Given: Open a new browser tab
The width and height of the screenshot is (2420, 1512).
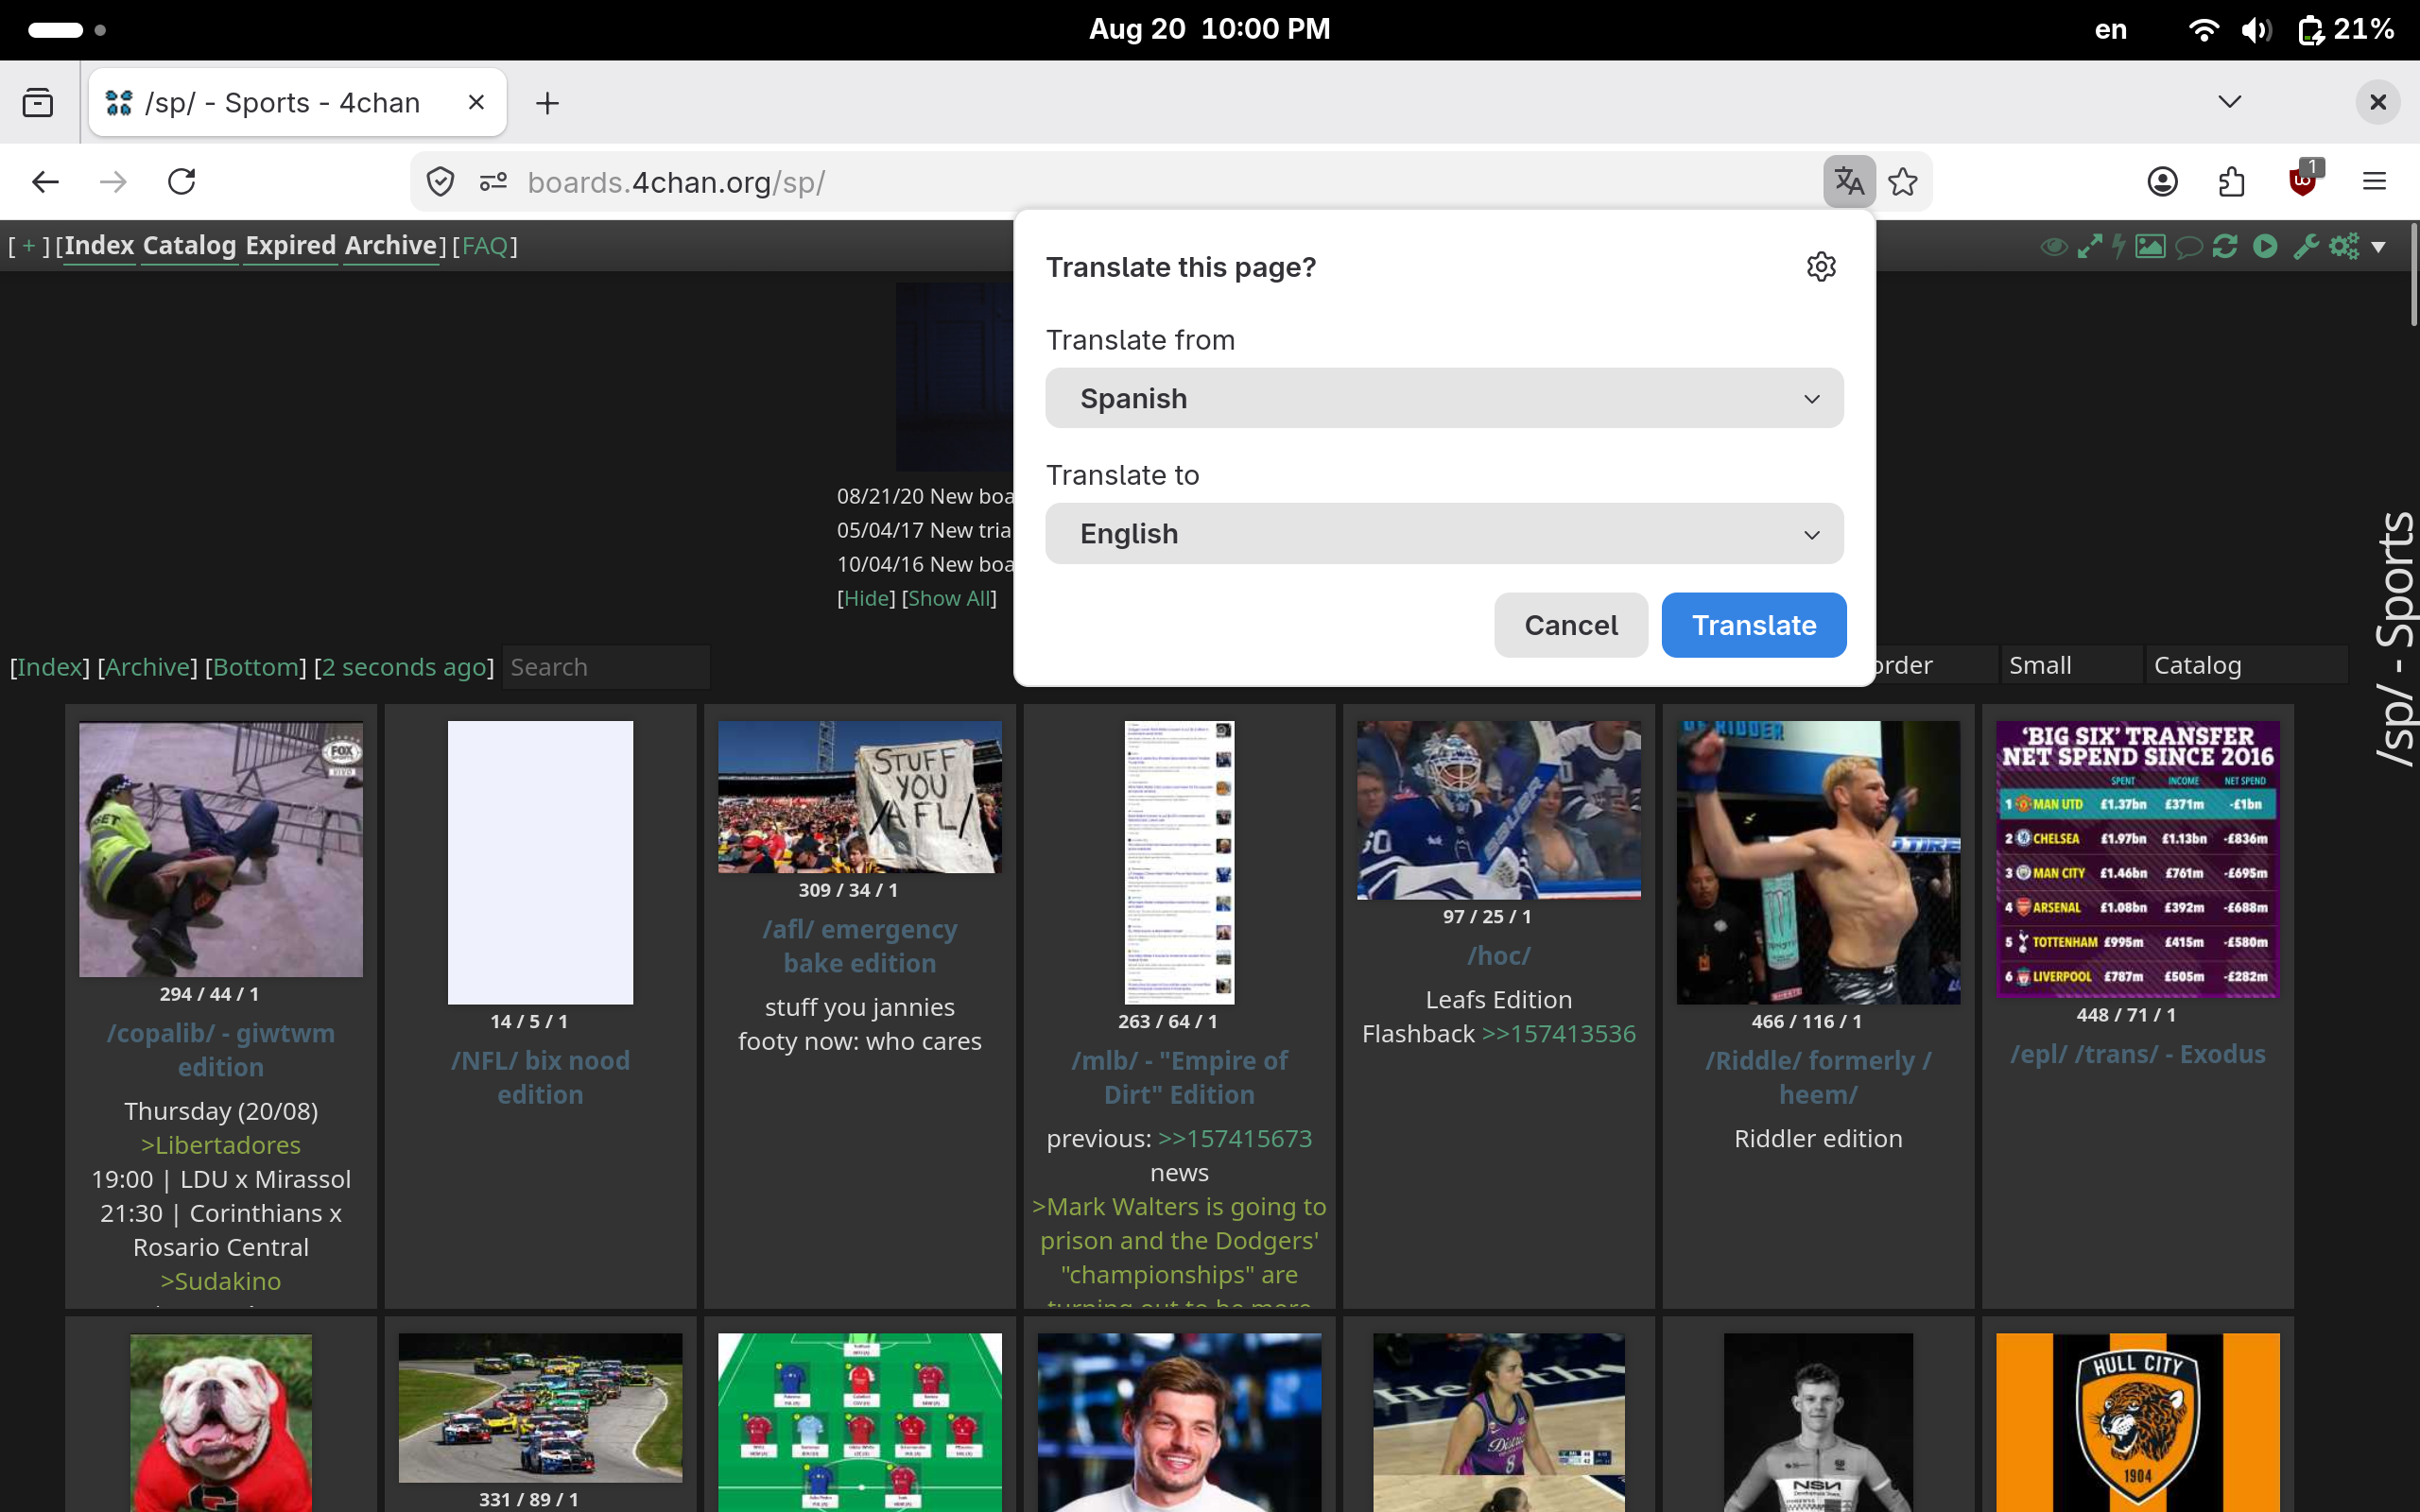Looking at the screenshot, I should point(547,102).
